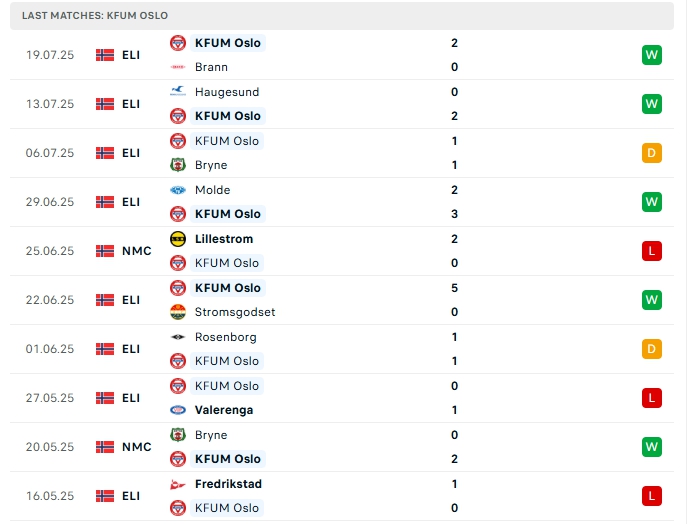This screenshot has width=687, height=524.
Task: Click the green W badge for 22.06.25
Action: (652, 300)
